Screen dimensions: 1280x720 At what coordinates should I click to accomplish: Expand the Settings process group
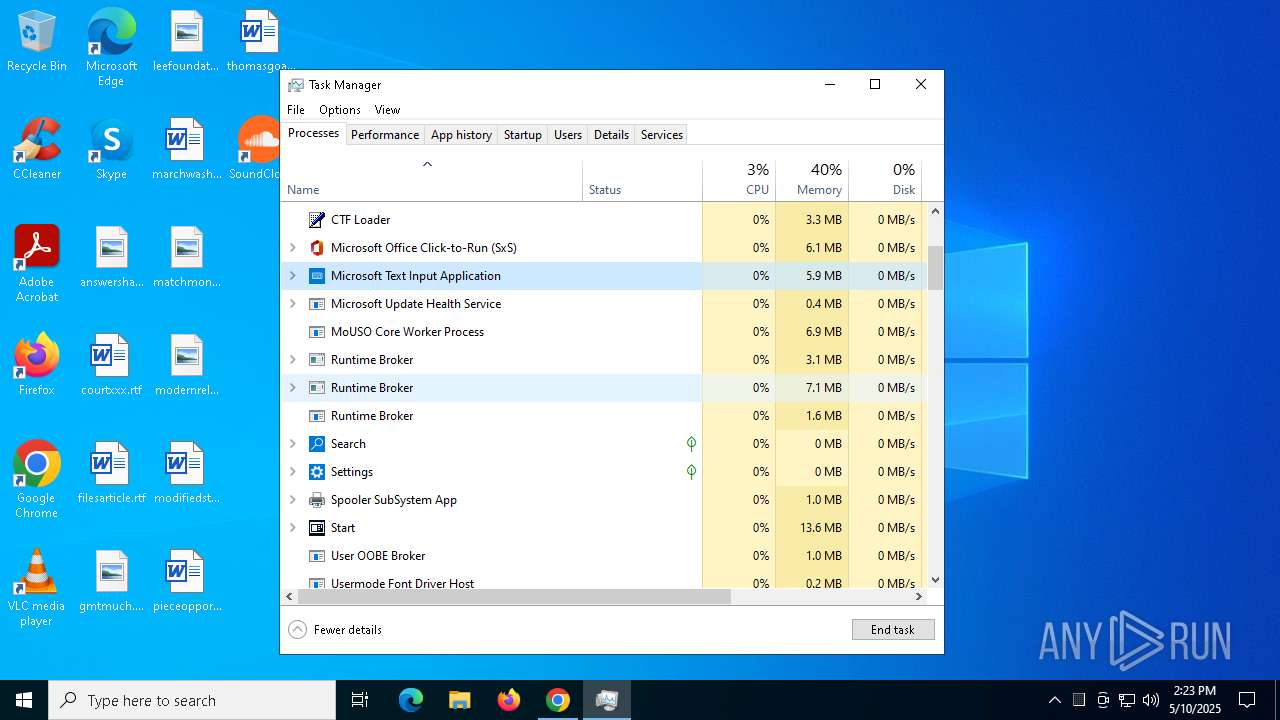(293, 471)
